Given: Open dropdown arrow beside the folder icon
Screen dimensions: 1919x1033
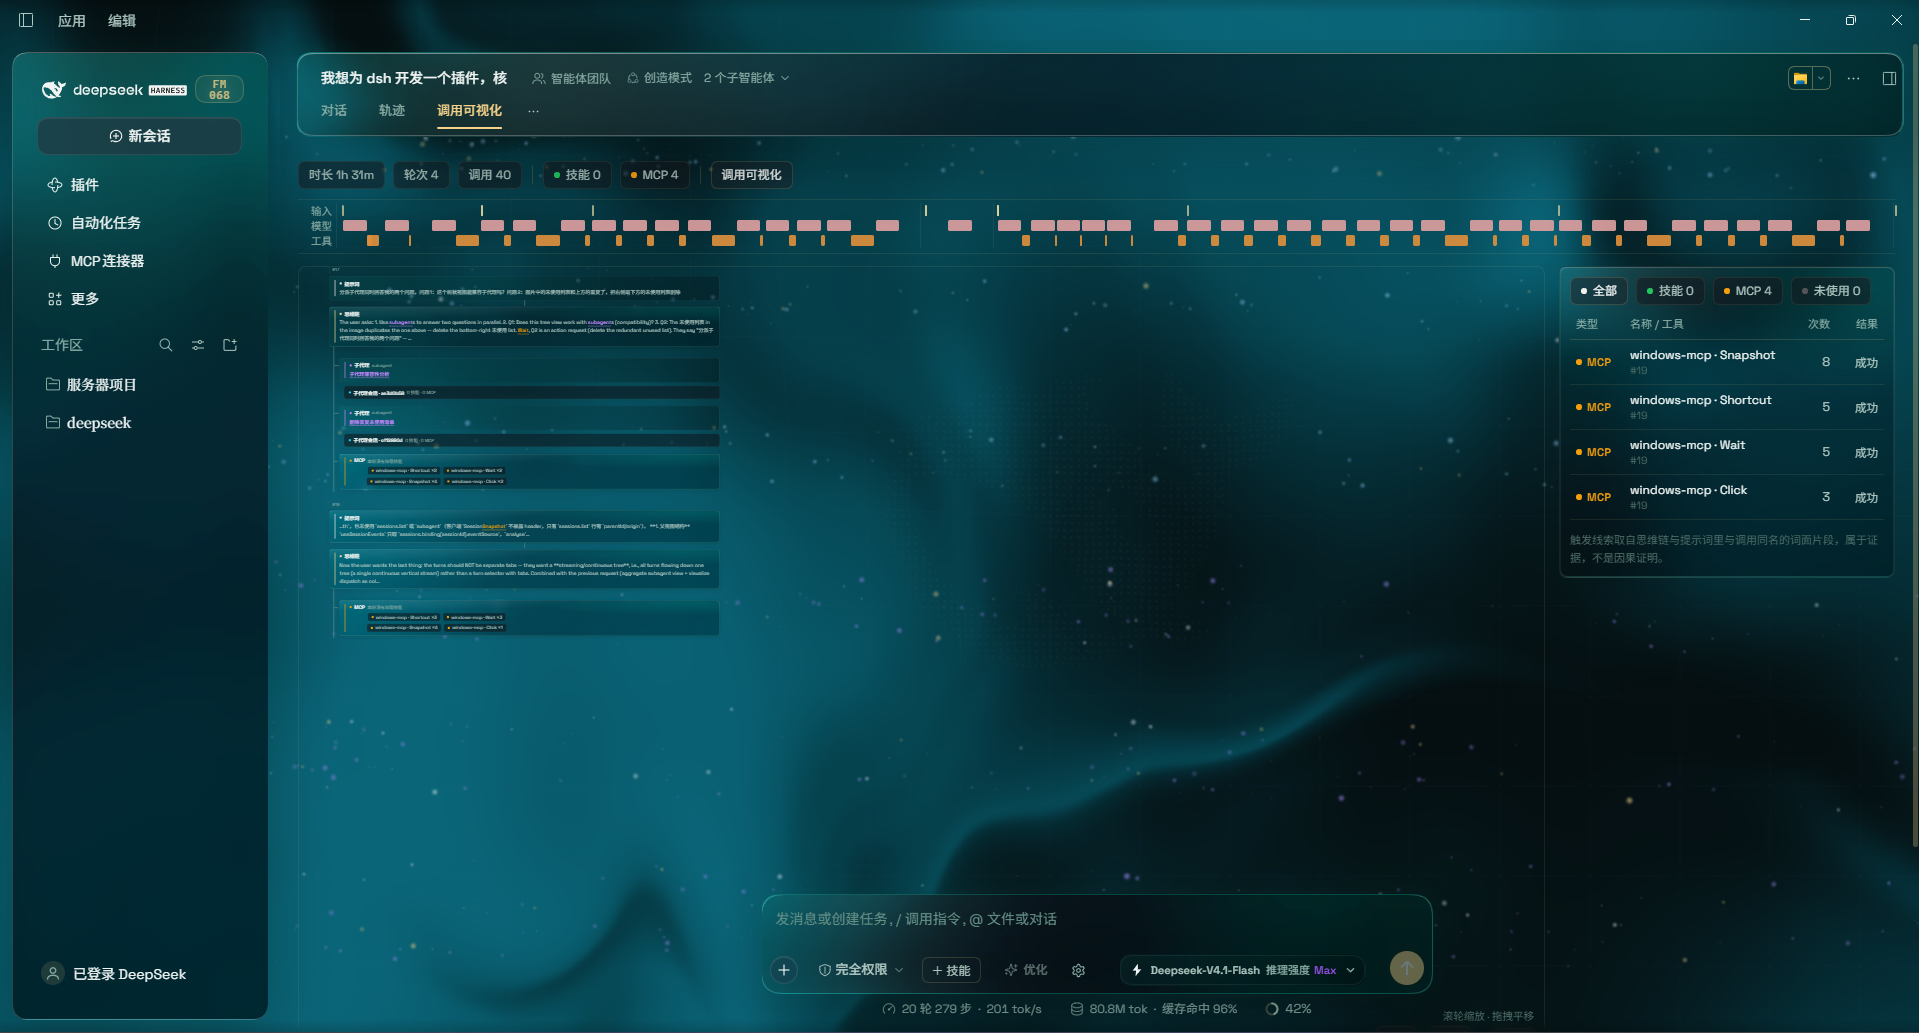Looking at the screenshot, I should pos(1821,78).
